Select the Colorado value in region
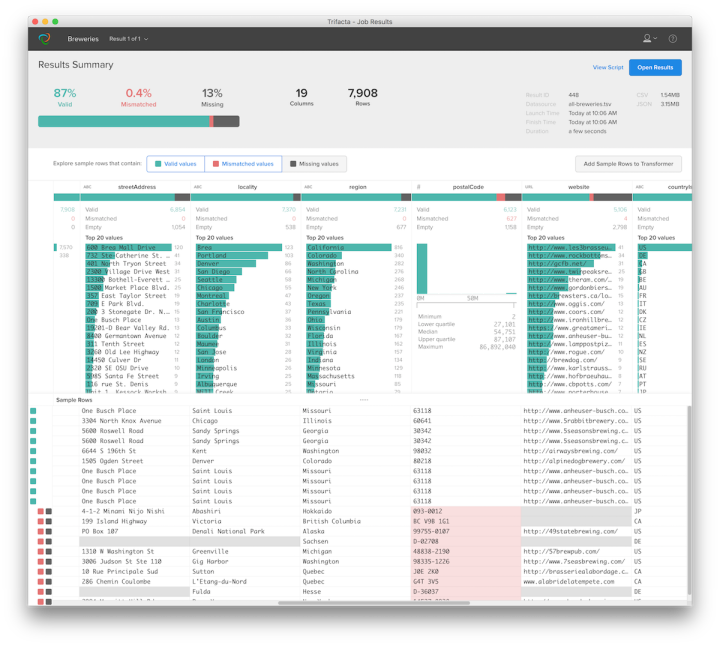 [322, 255]
